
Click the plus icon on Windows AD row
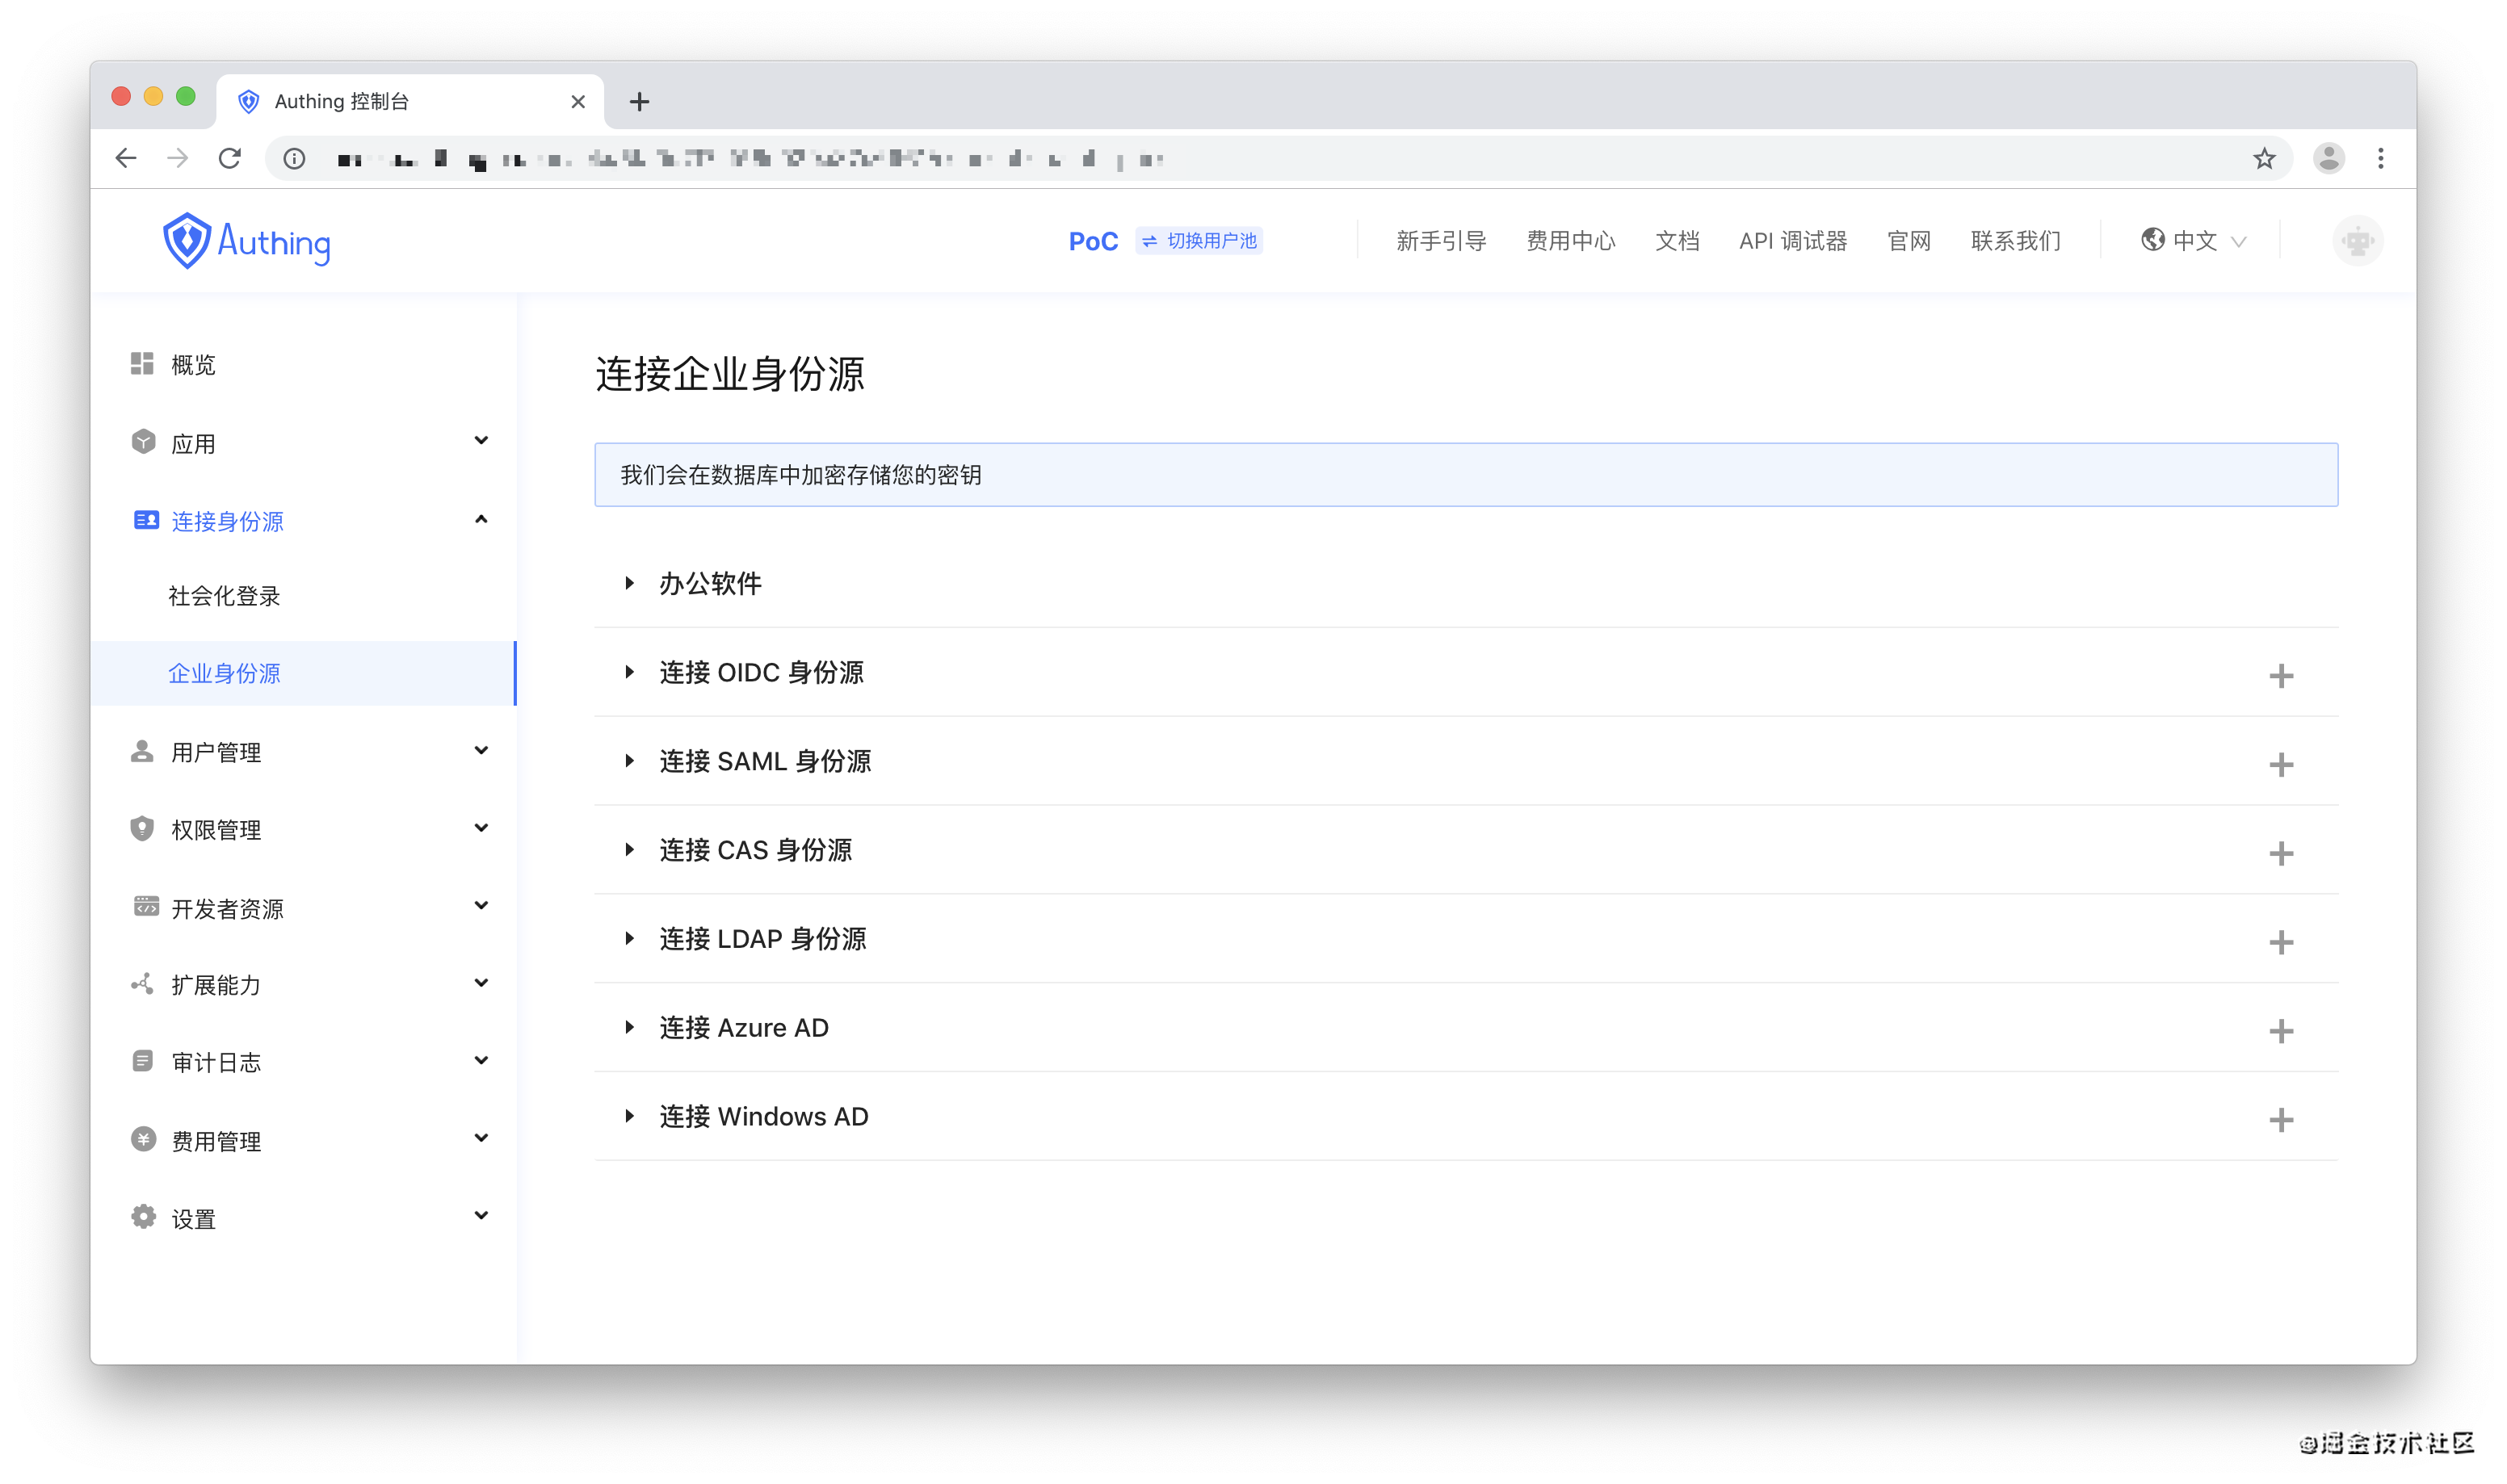(x=2280, y=1120)
